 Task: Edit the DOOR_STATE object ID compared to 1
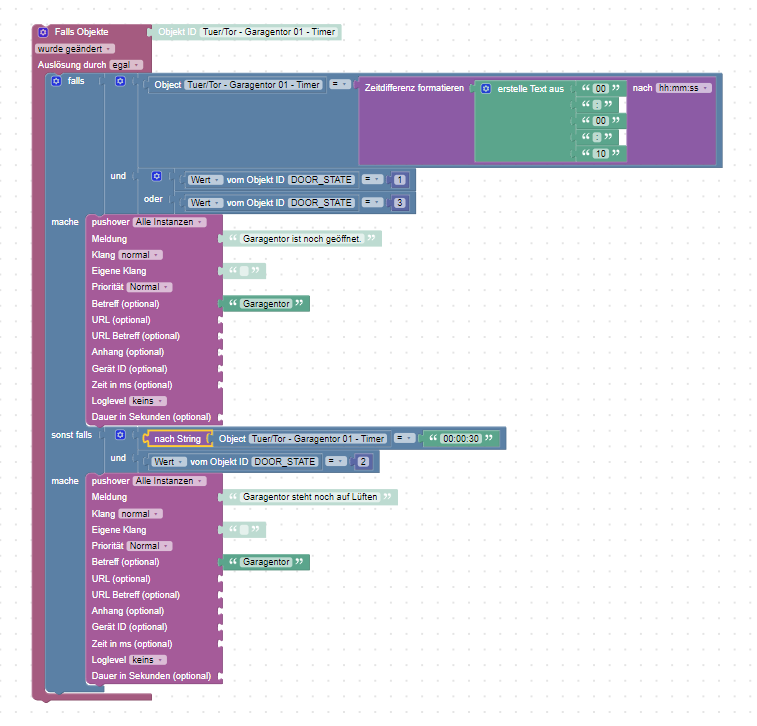point(322,180)
